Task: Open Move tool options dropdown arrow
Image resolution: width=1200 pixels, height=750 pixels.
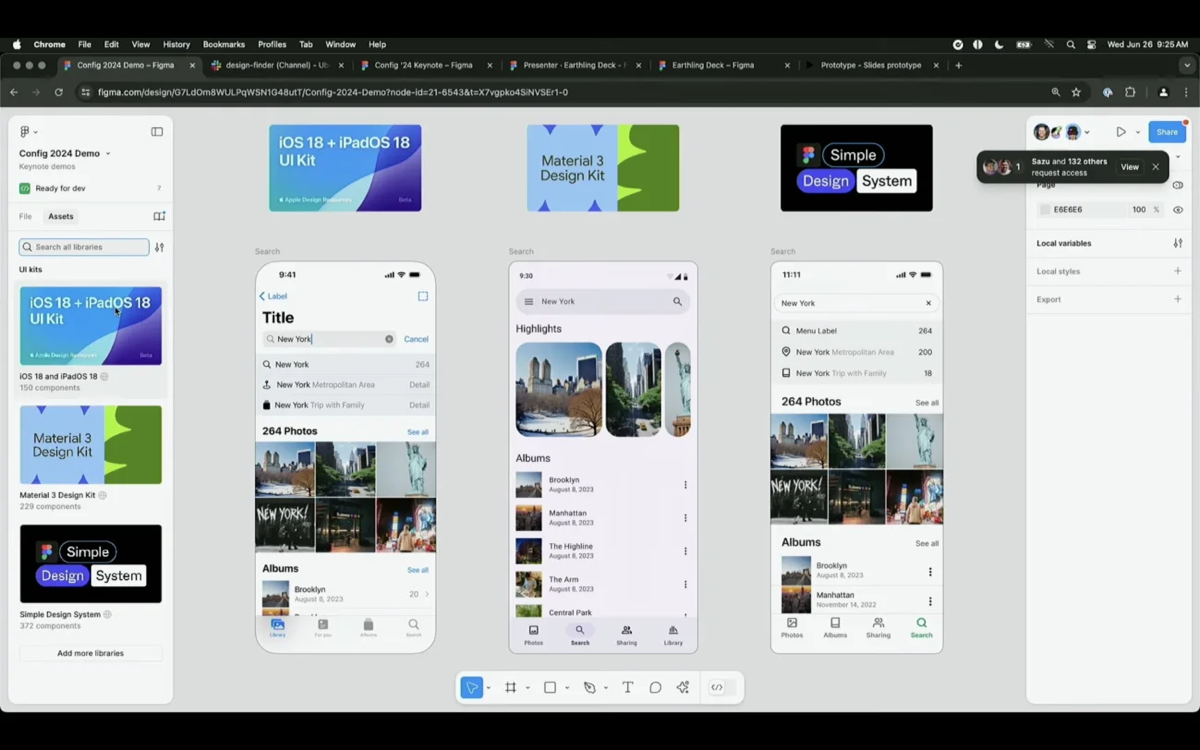Action: [x=488, y=689]
